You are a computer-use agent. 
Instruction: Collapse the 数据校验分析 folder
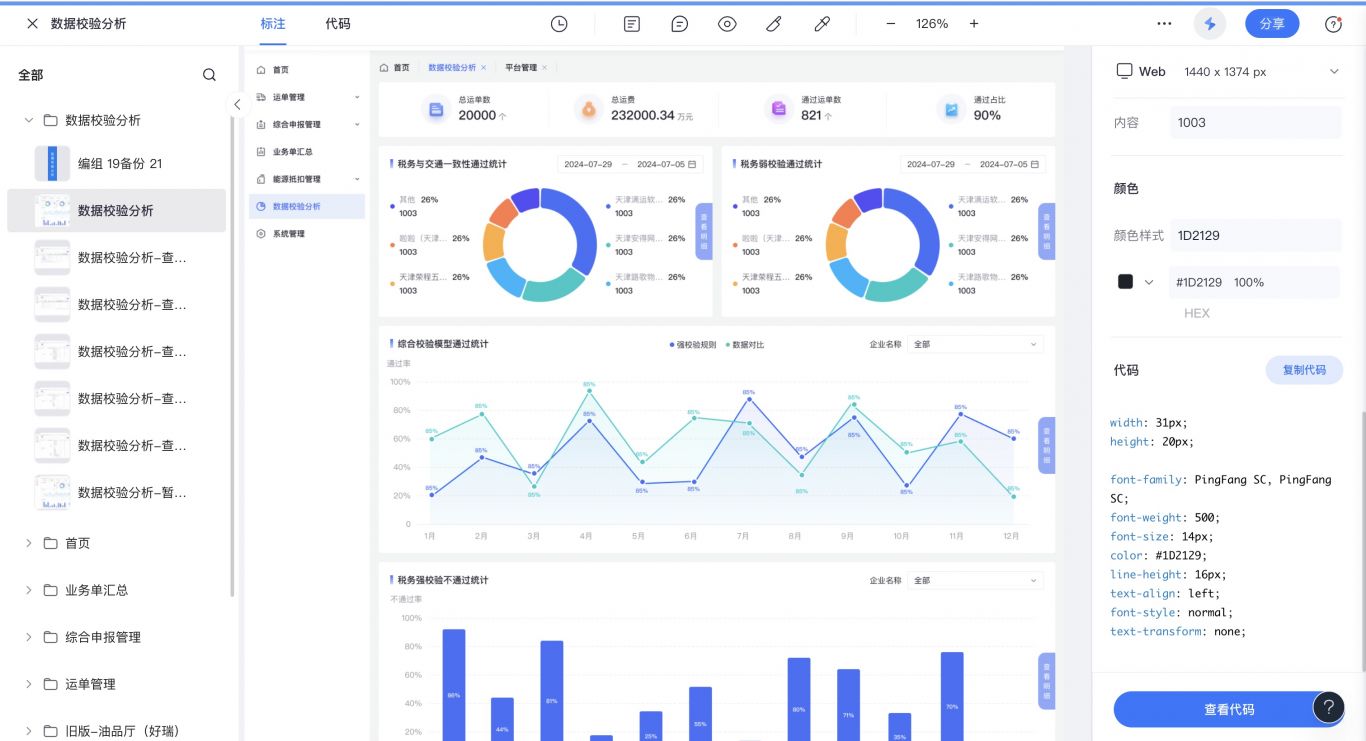tap(28, 120)
